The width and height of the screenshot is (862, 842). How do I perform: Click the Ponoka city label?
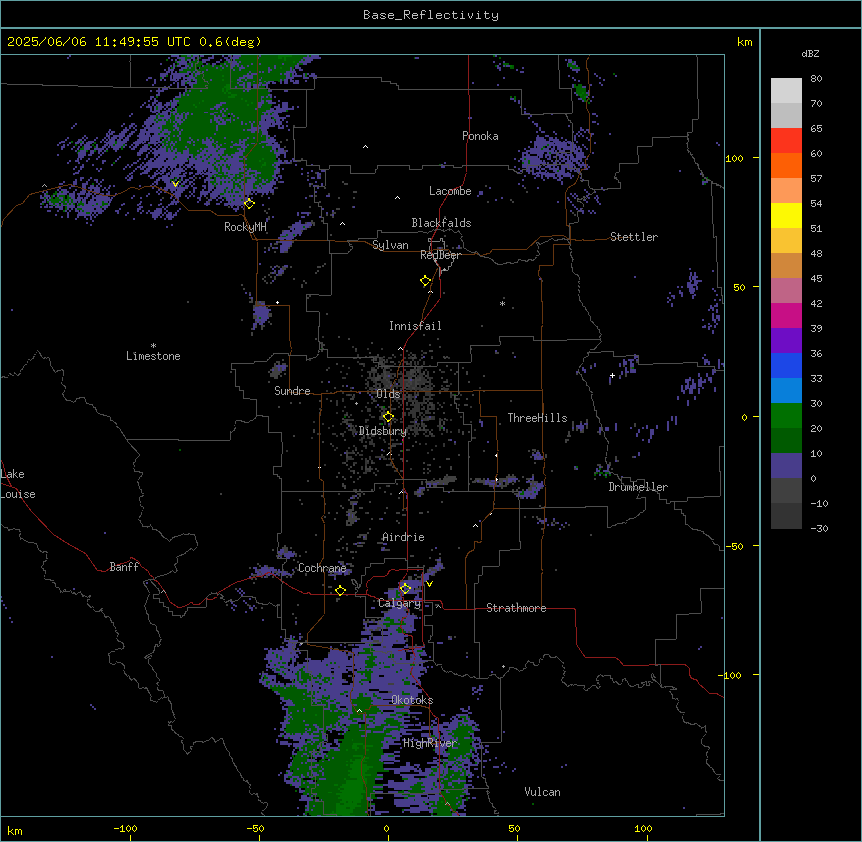point(480,136)
